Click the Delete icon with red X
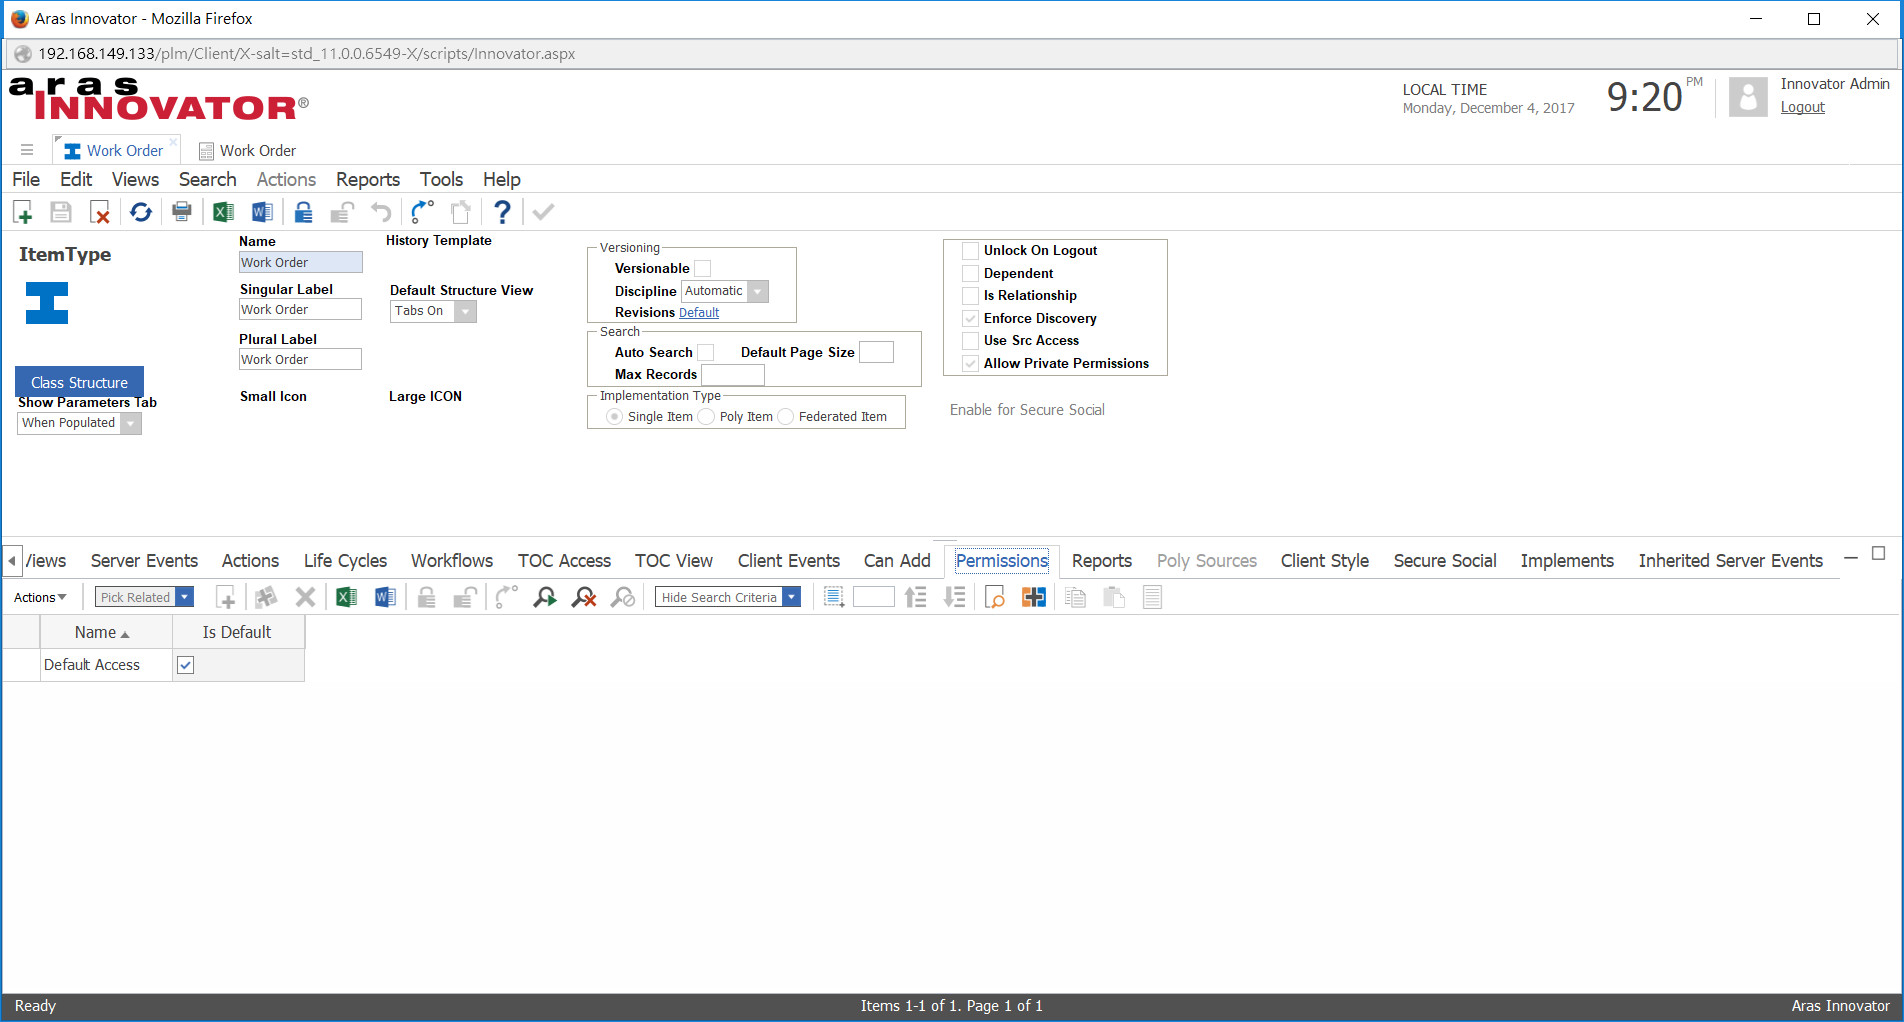Screen dimensions: 1904x1022 coord(100,212)
